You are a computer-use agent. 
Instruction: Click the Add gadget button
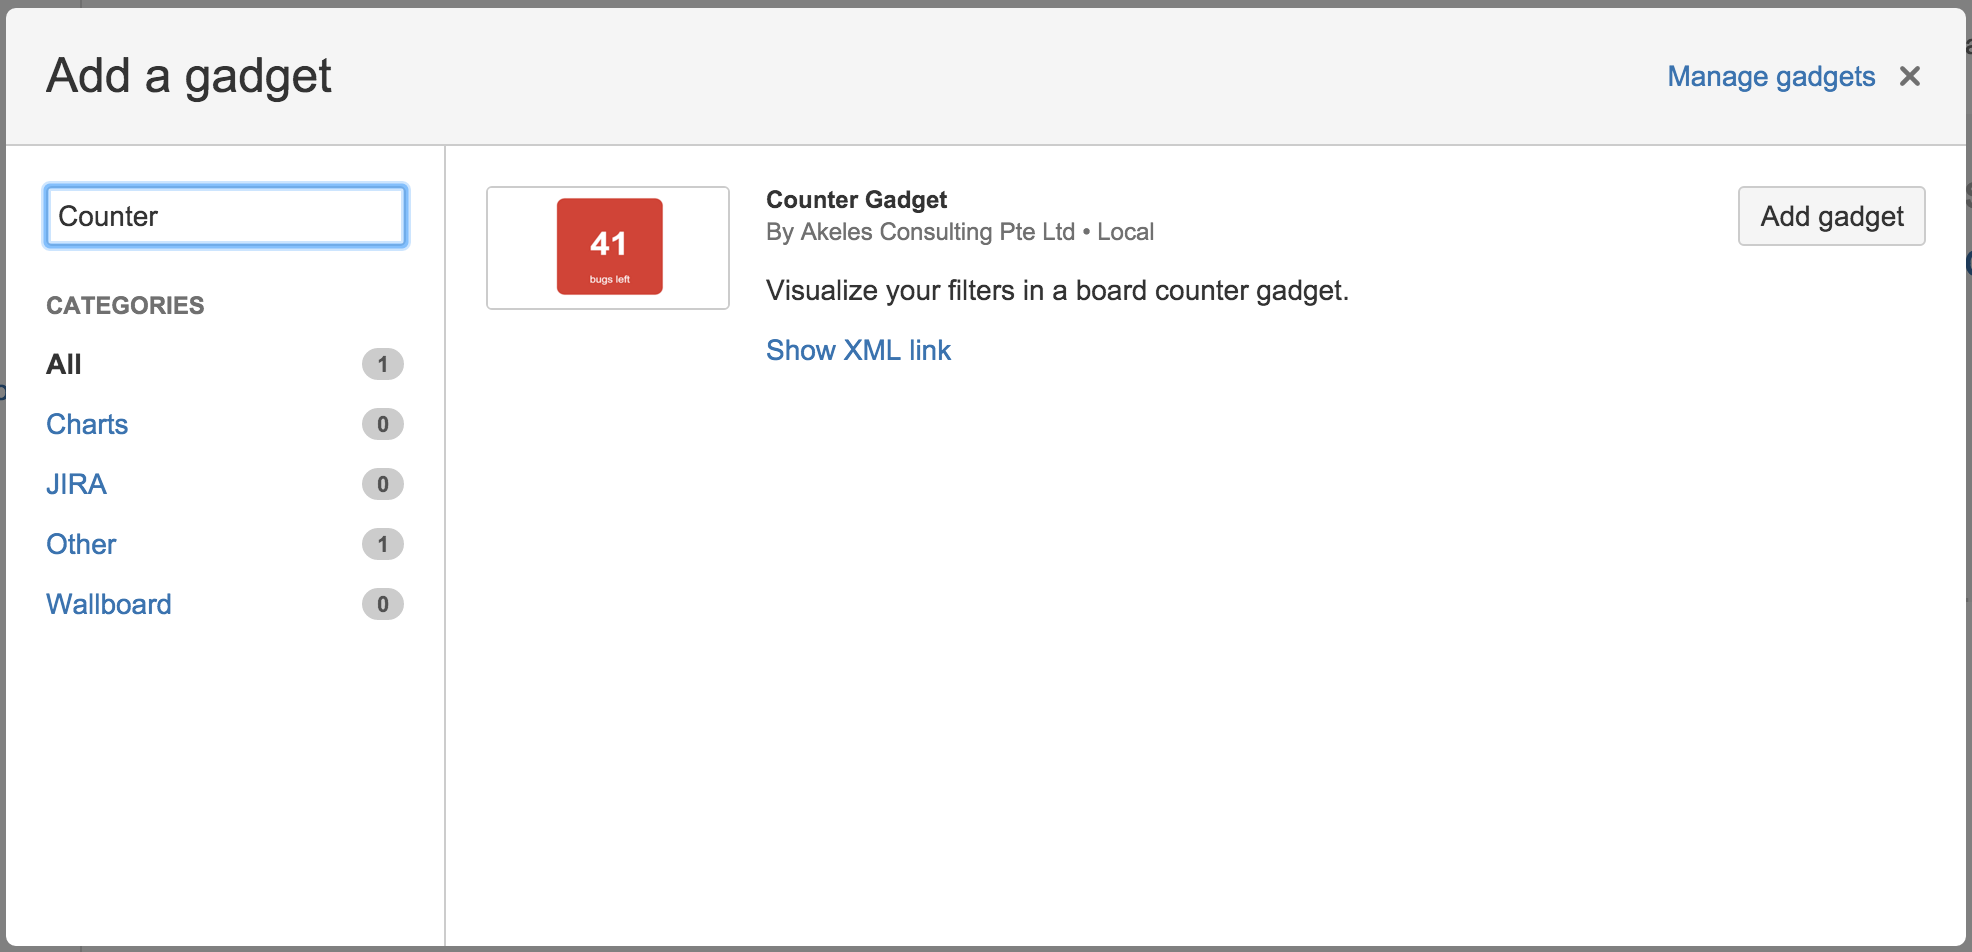click(x=1831, y=215)
